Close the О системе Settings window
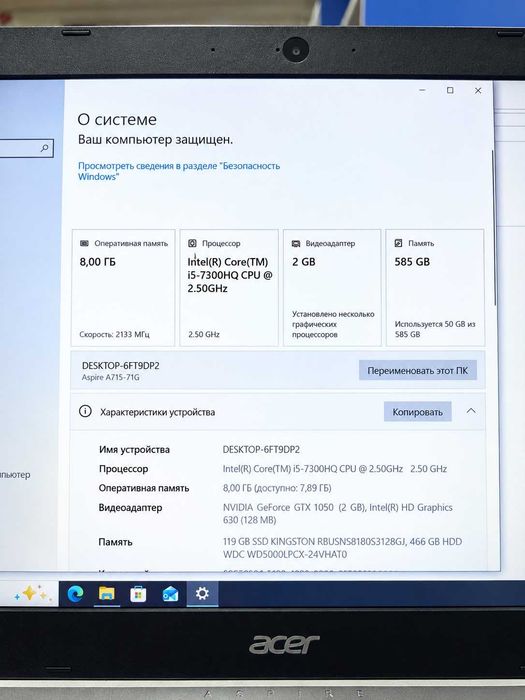525x700 pixels. (x=478, y=91)
